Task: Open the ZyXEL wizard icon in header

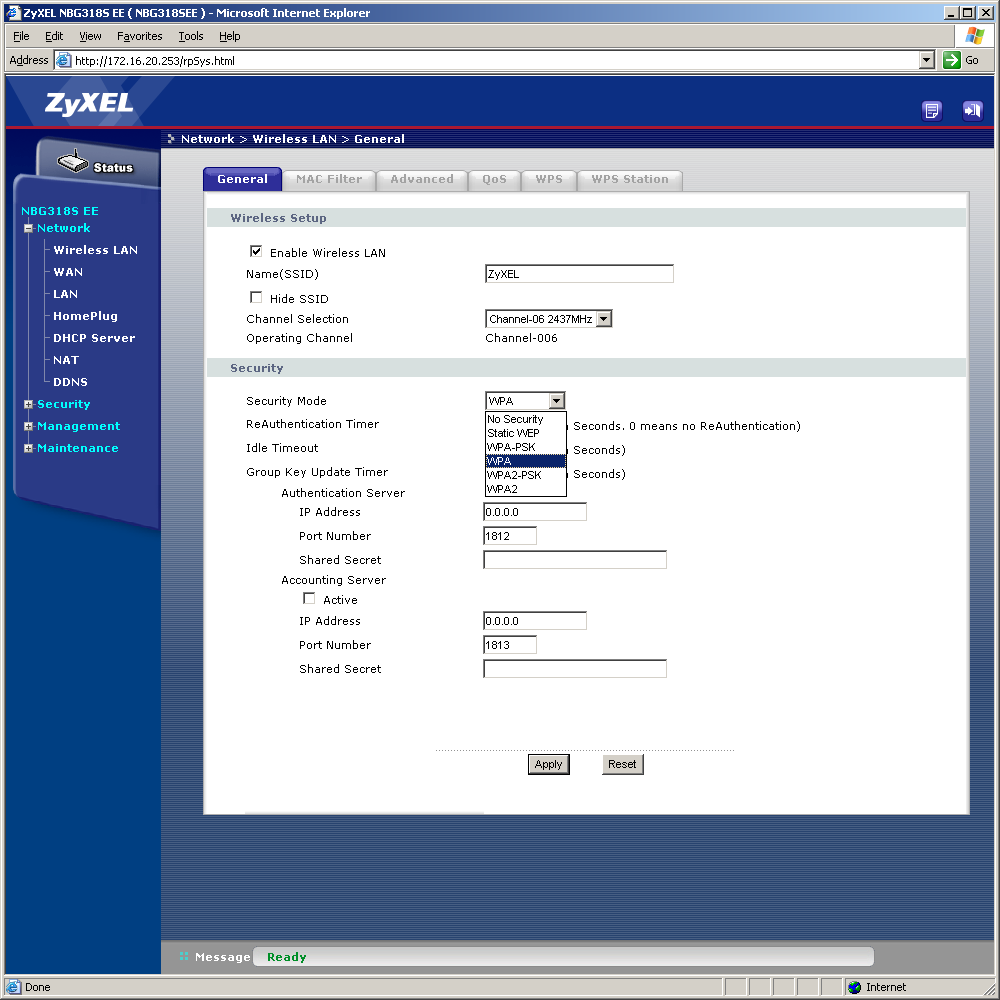Action: 932,111
